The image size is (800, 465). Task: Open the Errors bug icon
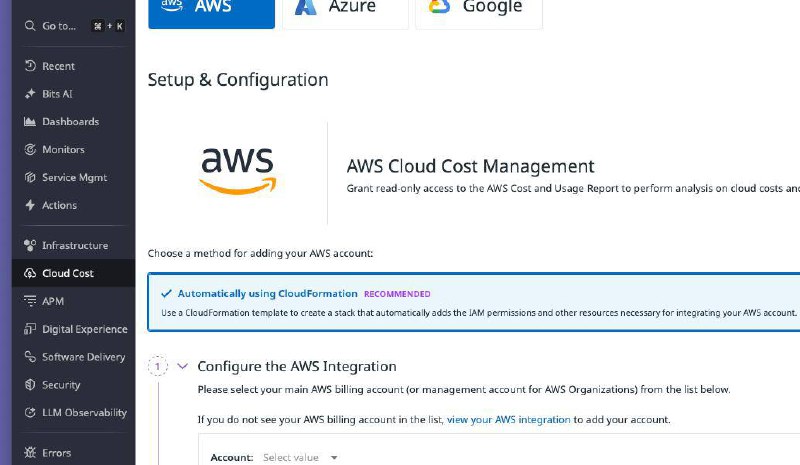click(x=30, y=453)
